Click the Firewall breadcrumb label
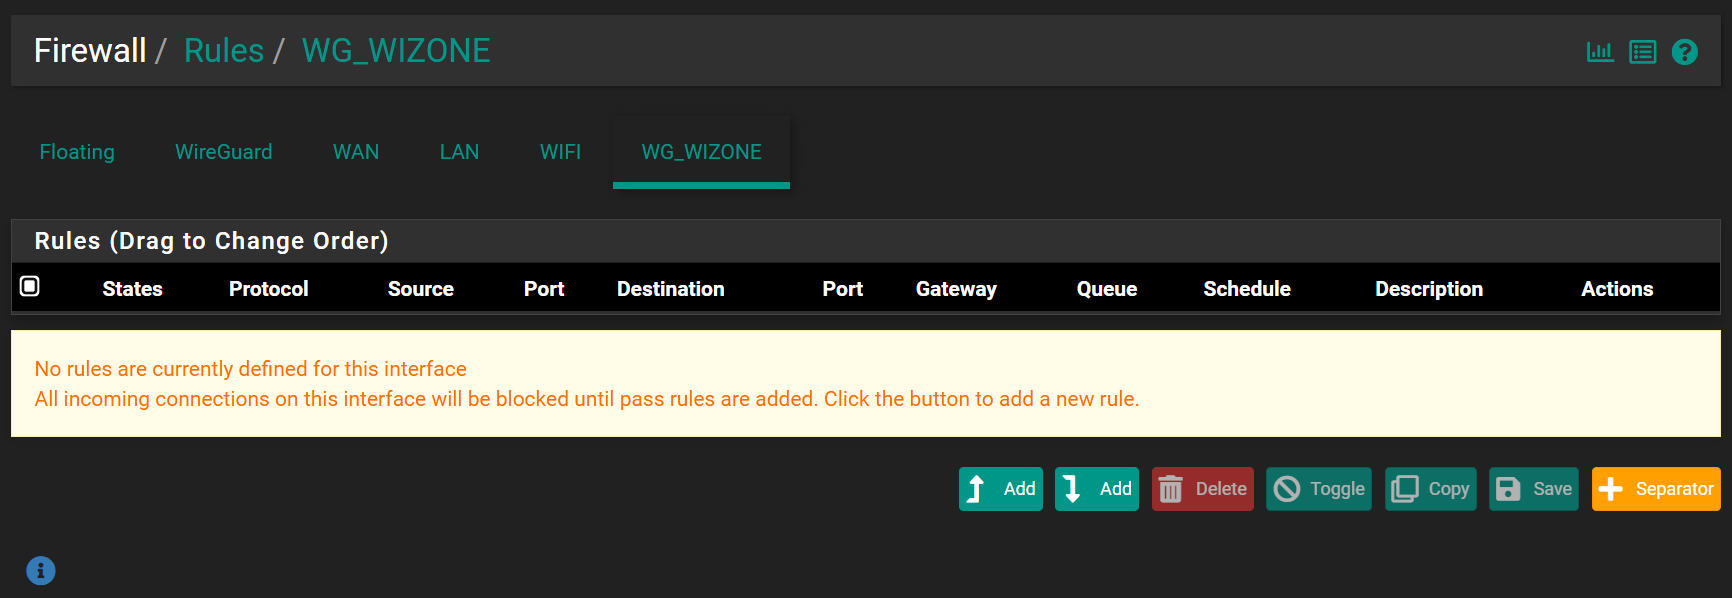The width and height of the screenshot is (1732, 598). (x=89, y=50)
